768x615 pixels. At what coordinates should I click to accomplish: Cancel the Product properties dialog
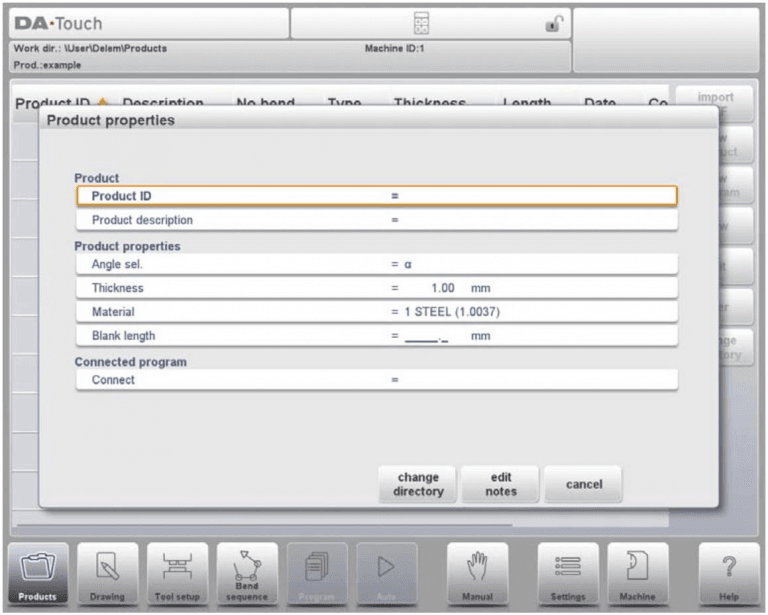[x=584, y=484]
